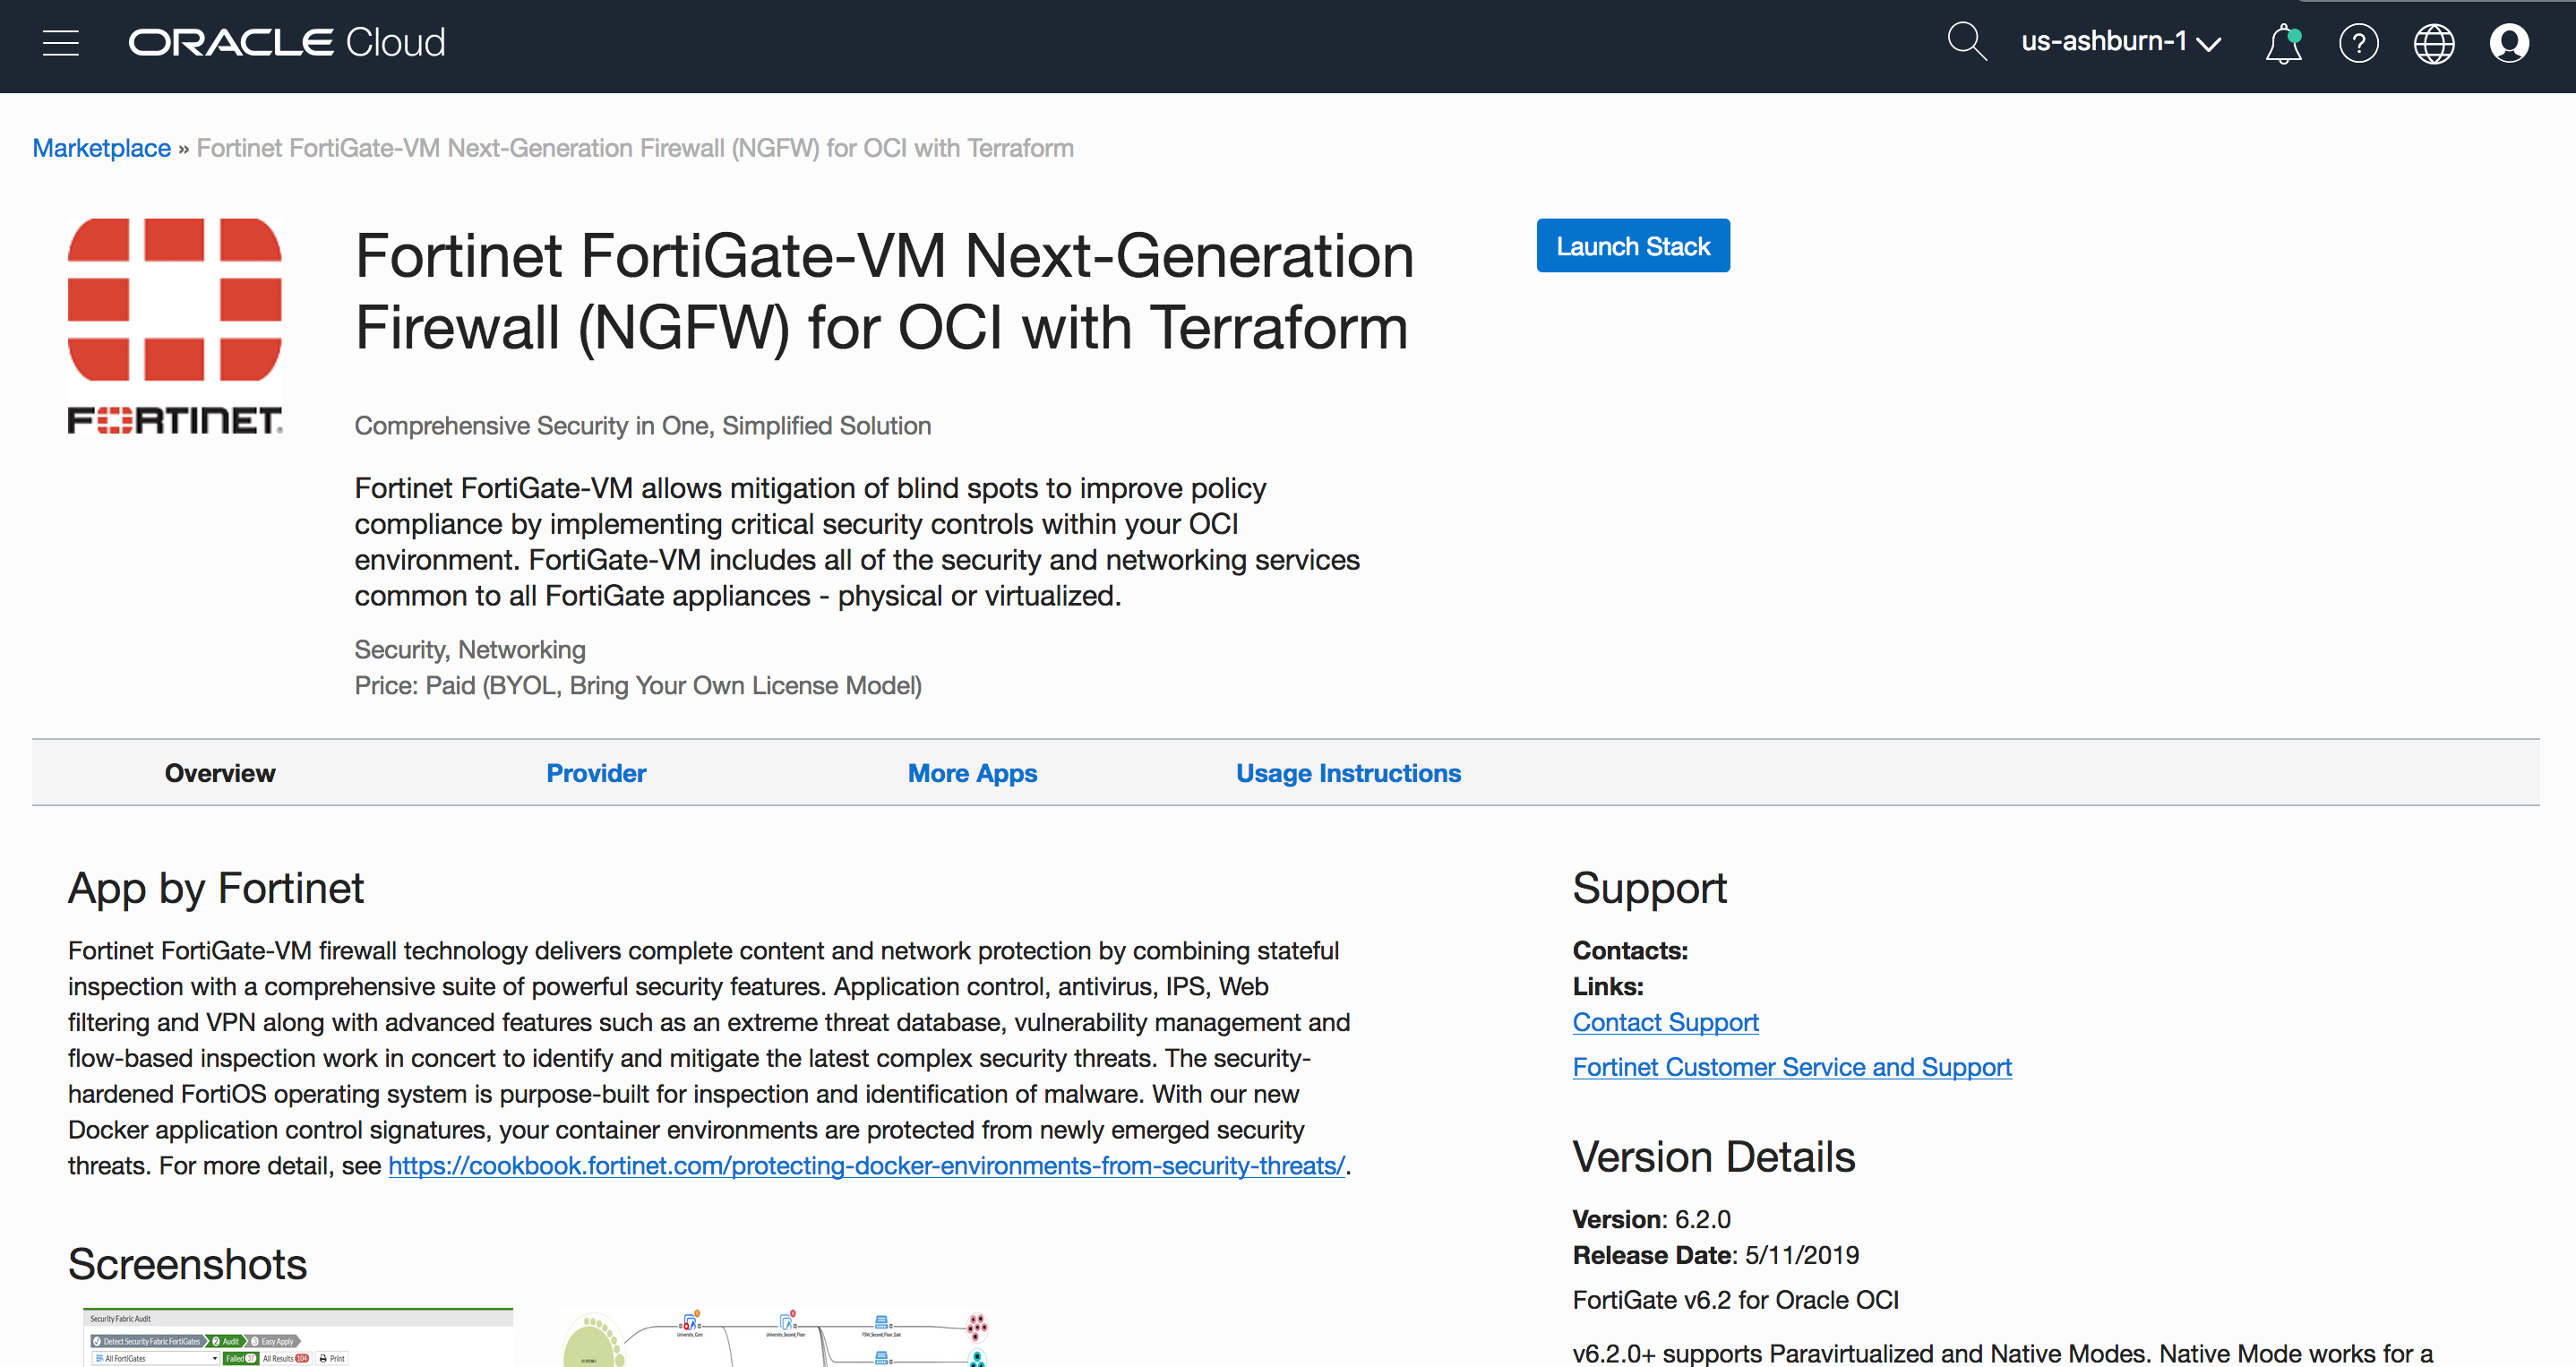Open the network topology screenshot thumbnail
Screen dimensions: 2576x1367
(x=775, y=1338)
